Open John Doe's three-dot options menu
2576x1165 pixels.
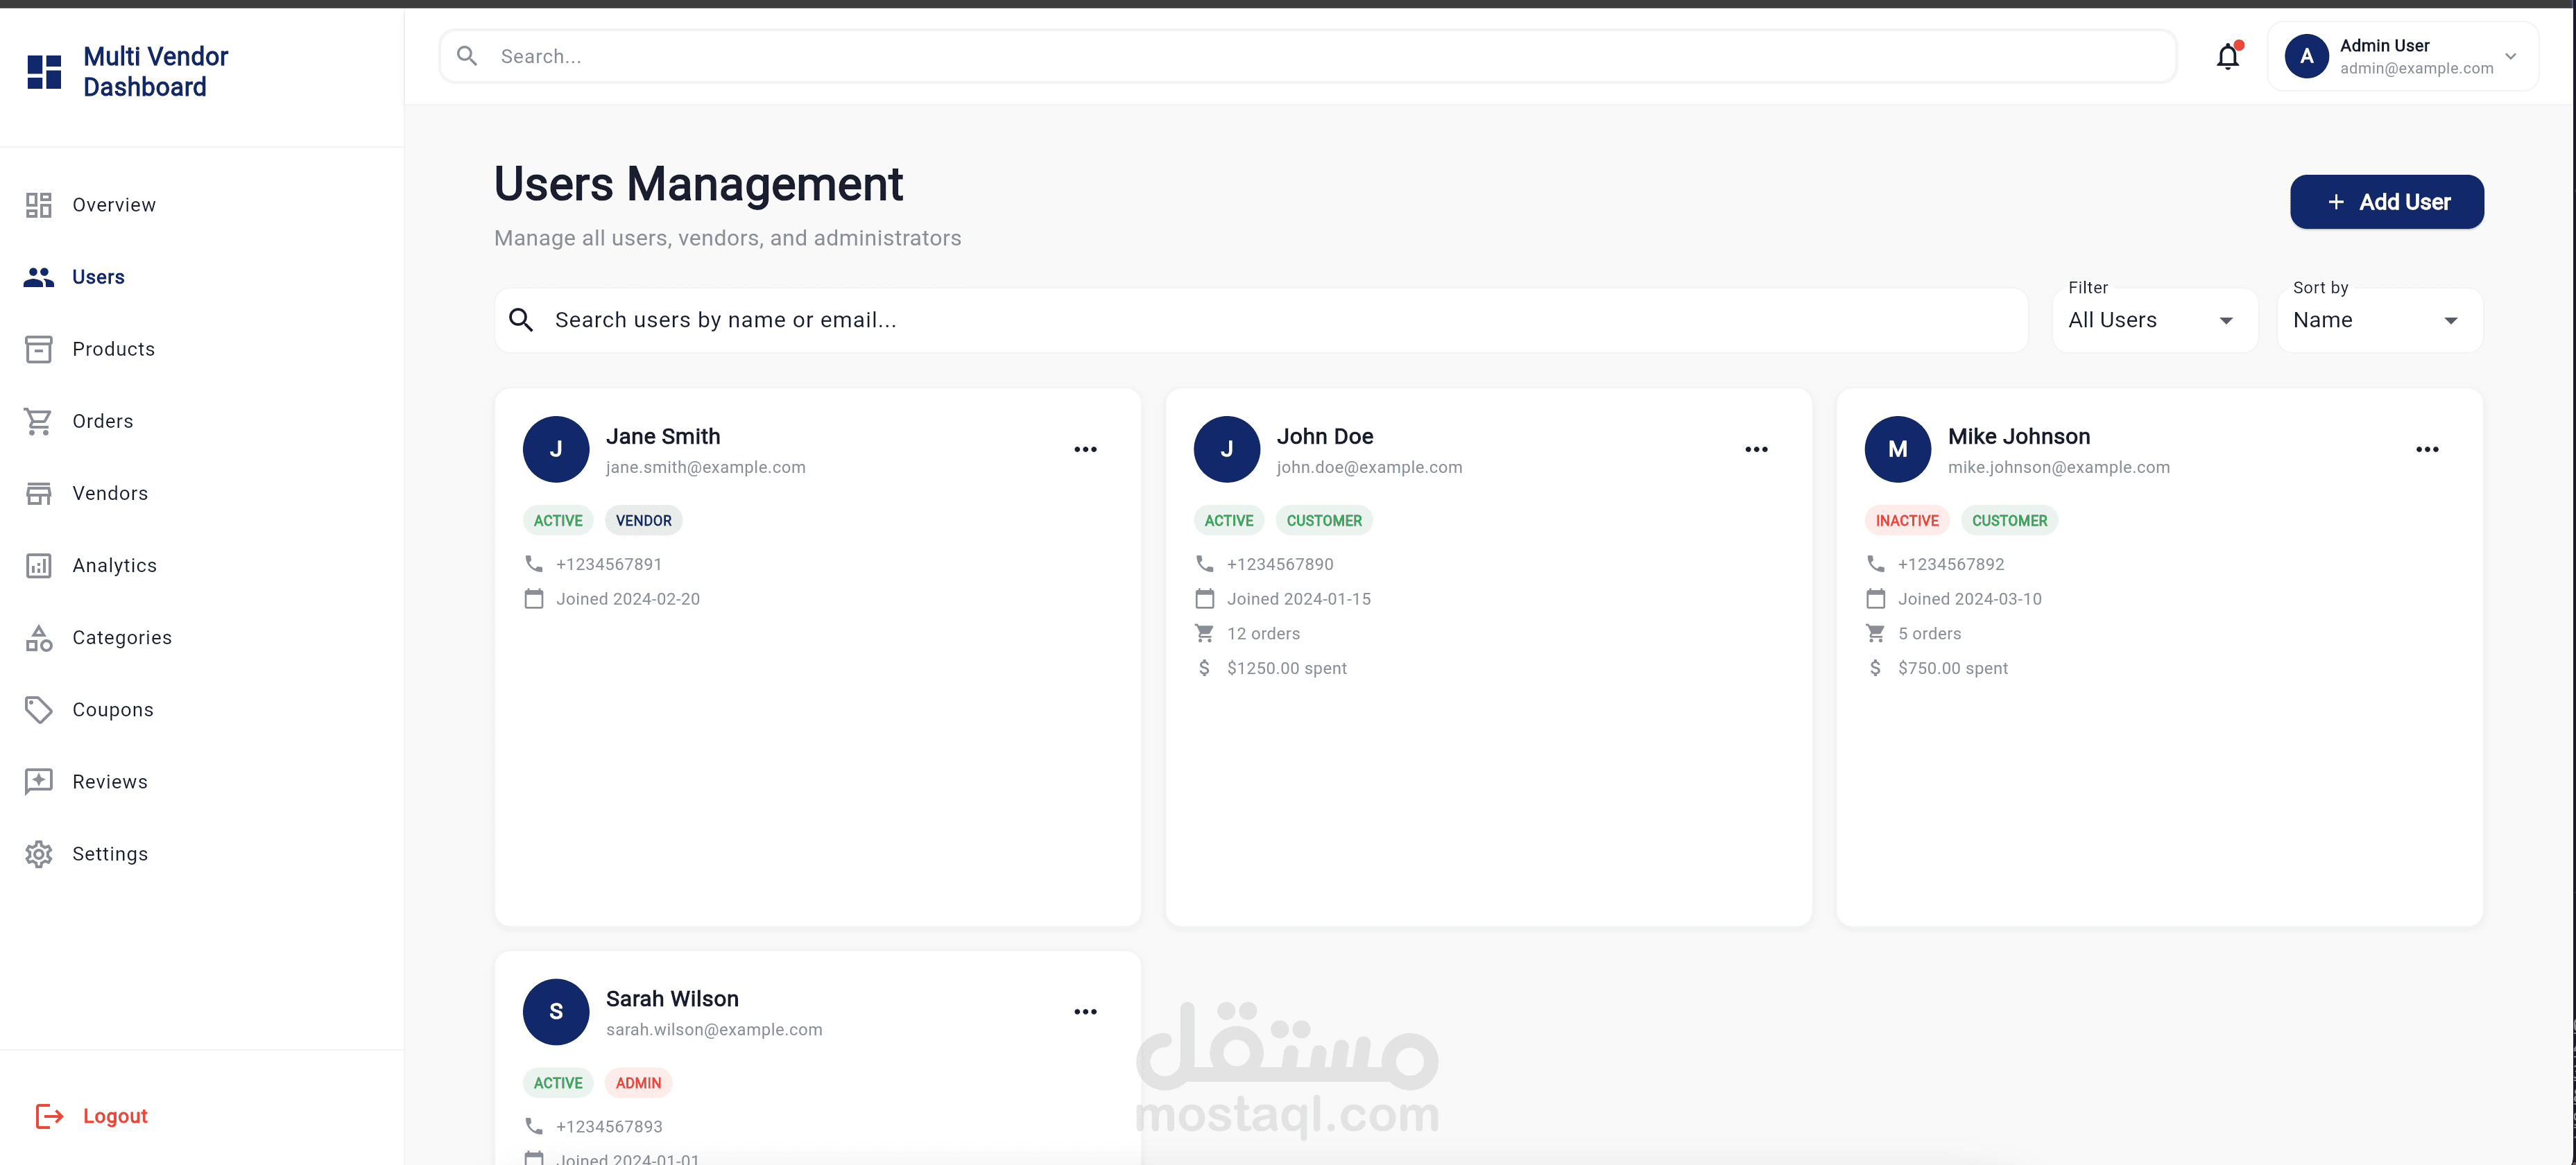point(1756,450)
